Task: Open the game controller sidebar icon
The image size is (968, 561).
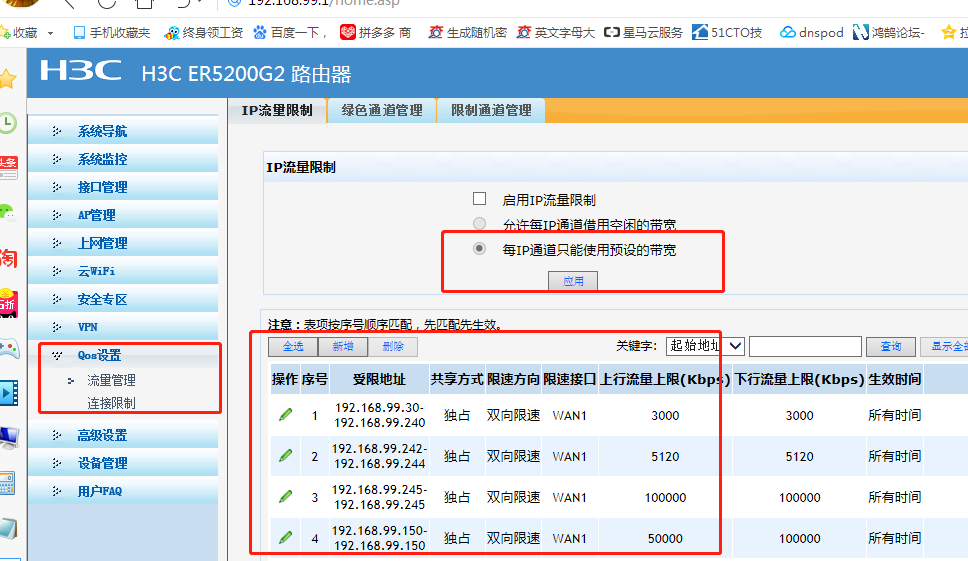Action: [x=9, y=349]
